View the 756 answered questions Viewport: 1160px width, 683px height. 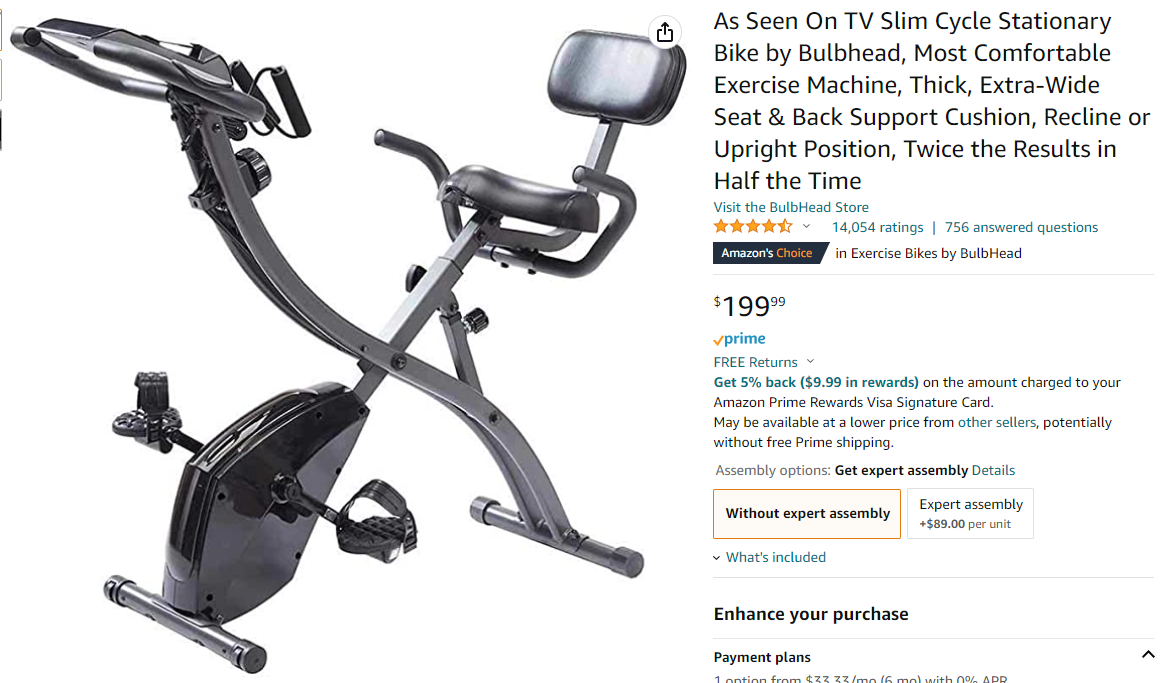pos(1021,227)
